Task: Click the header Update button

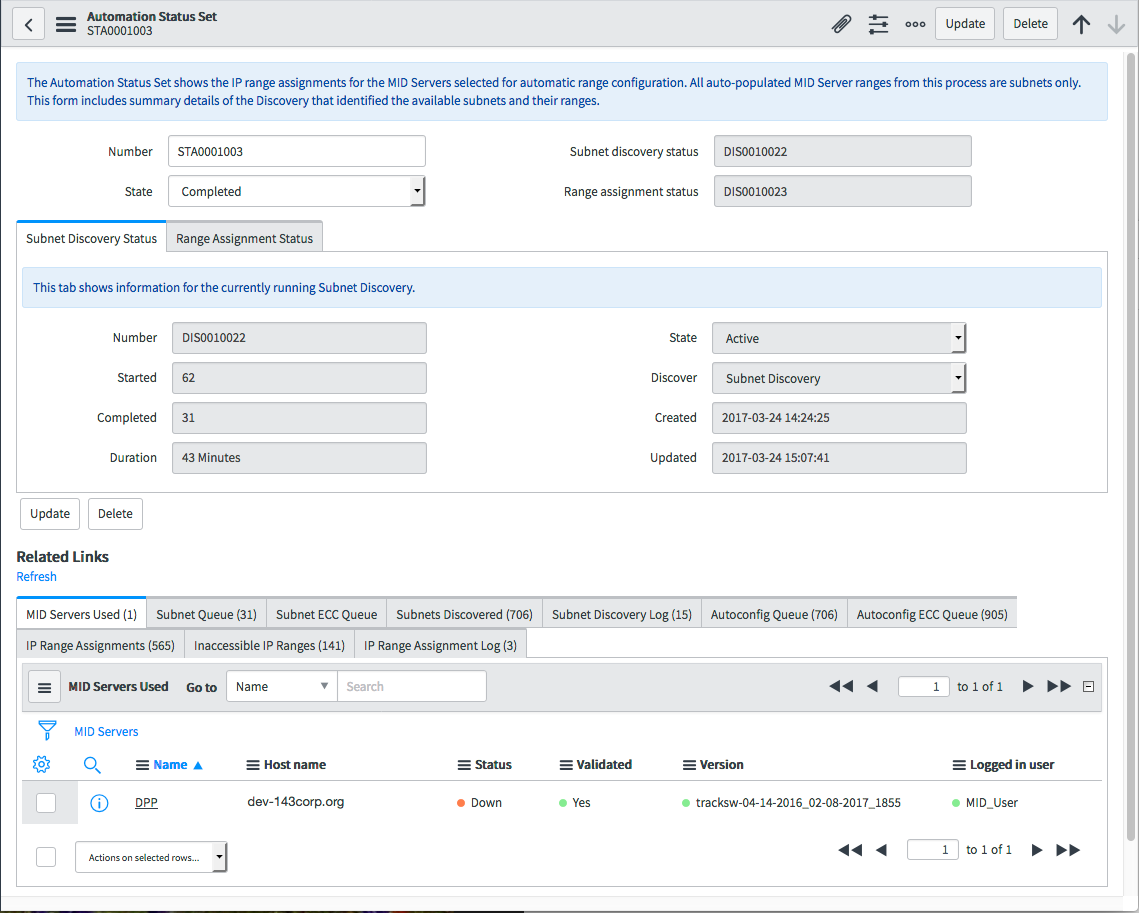Action: [965, 24]
